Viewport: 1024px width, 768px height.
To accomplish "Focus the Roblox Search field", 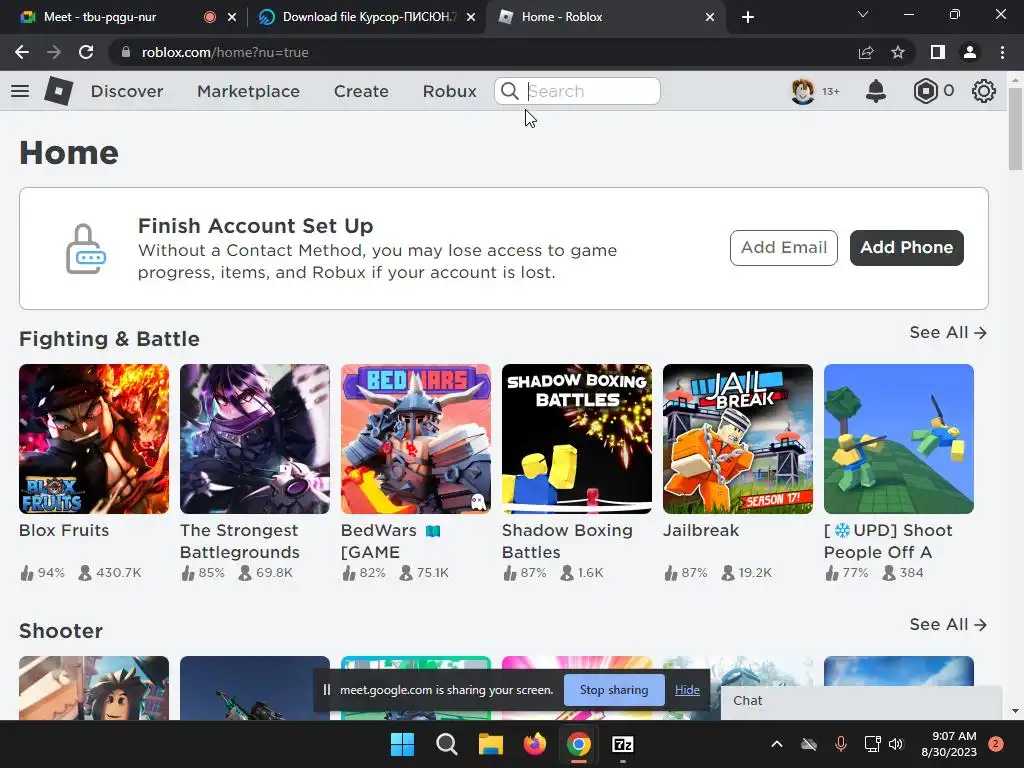I will click(577, 91).
